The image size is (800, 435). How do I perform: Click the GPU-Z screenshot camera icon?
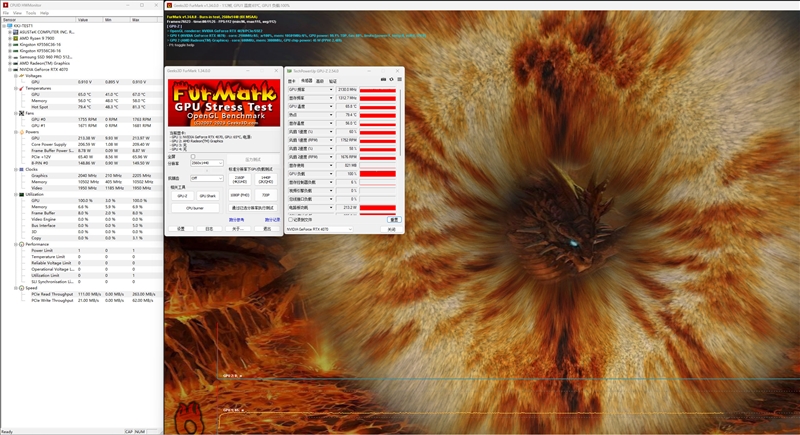click(383, 80)
